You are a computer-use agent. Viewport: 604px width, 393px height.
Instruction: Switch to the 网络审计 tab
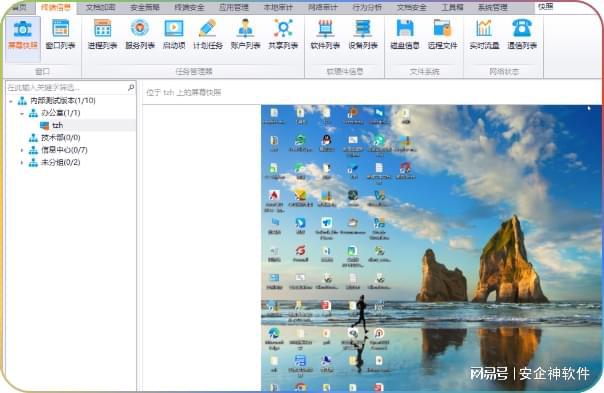323,7
